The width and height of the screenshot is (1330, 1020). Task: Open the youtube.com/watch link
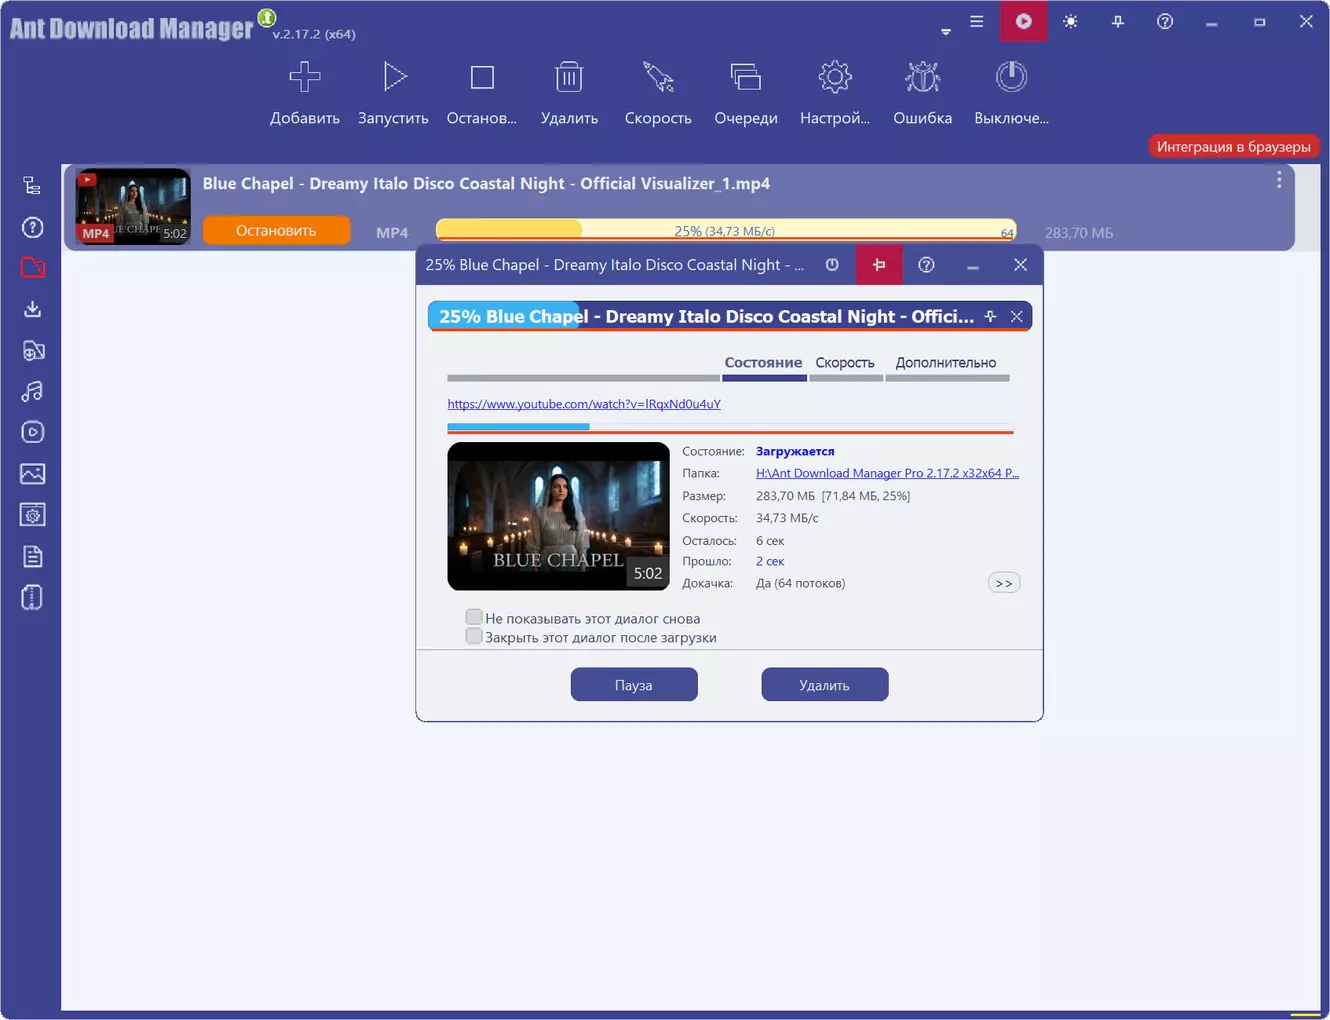click(x=584, y=404)
